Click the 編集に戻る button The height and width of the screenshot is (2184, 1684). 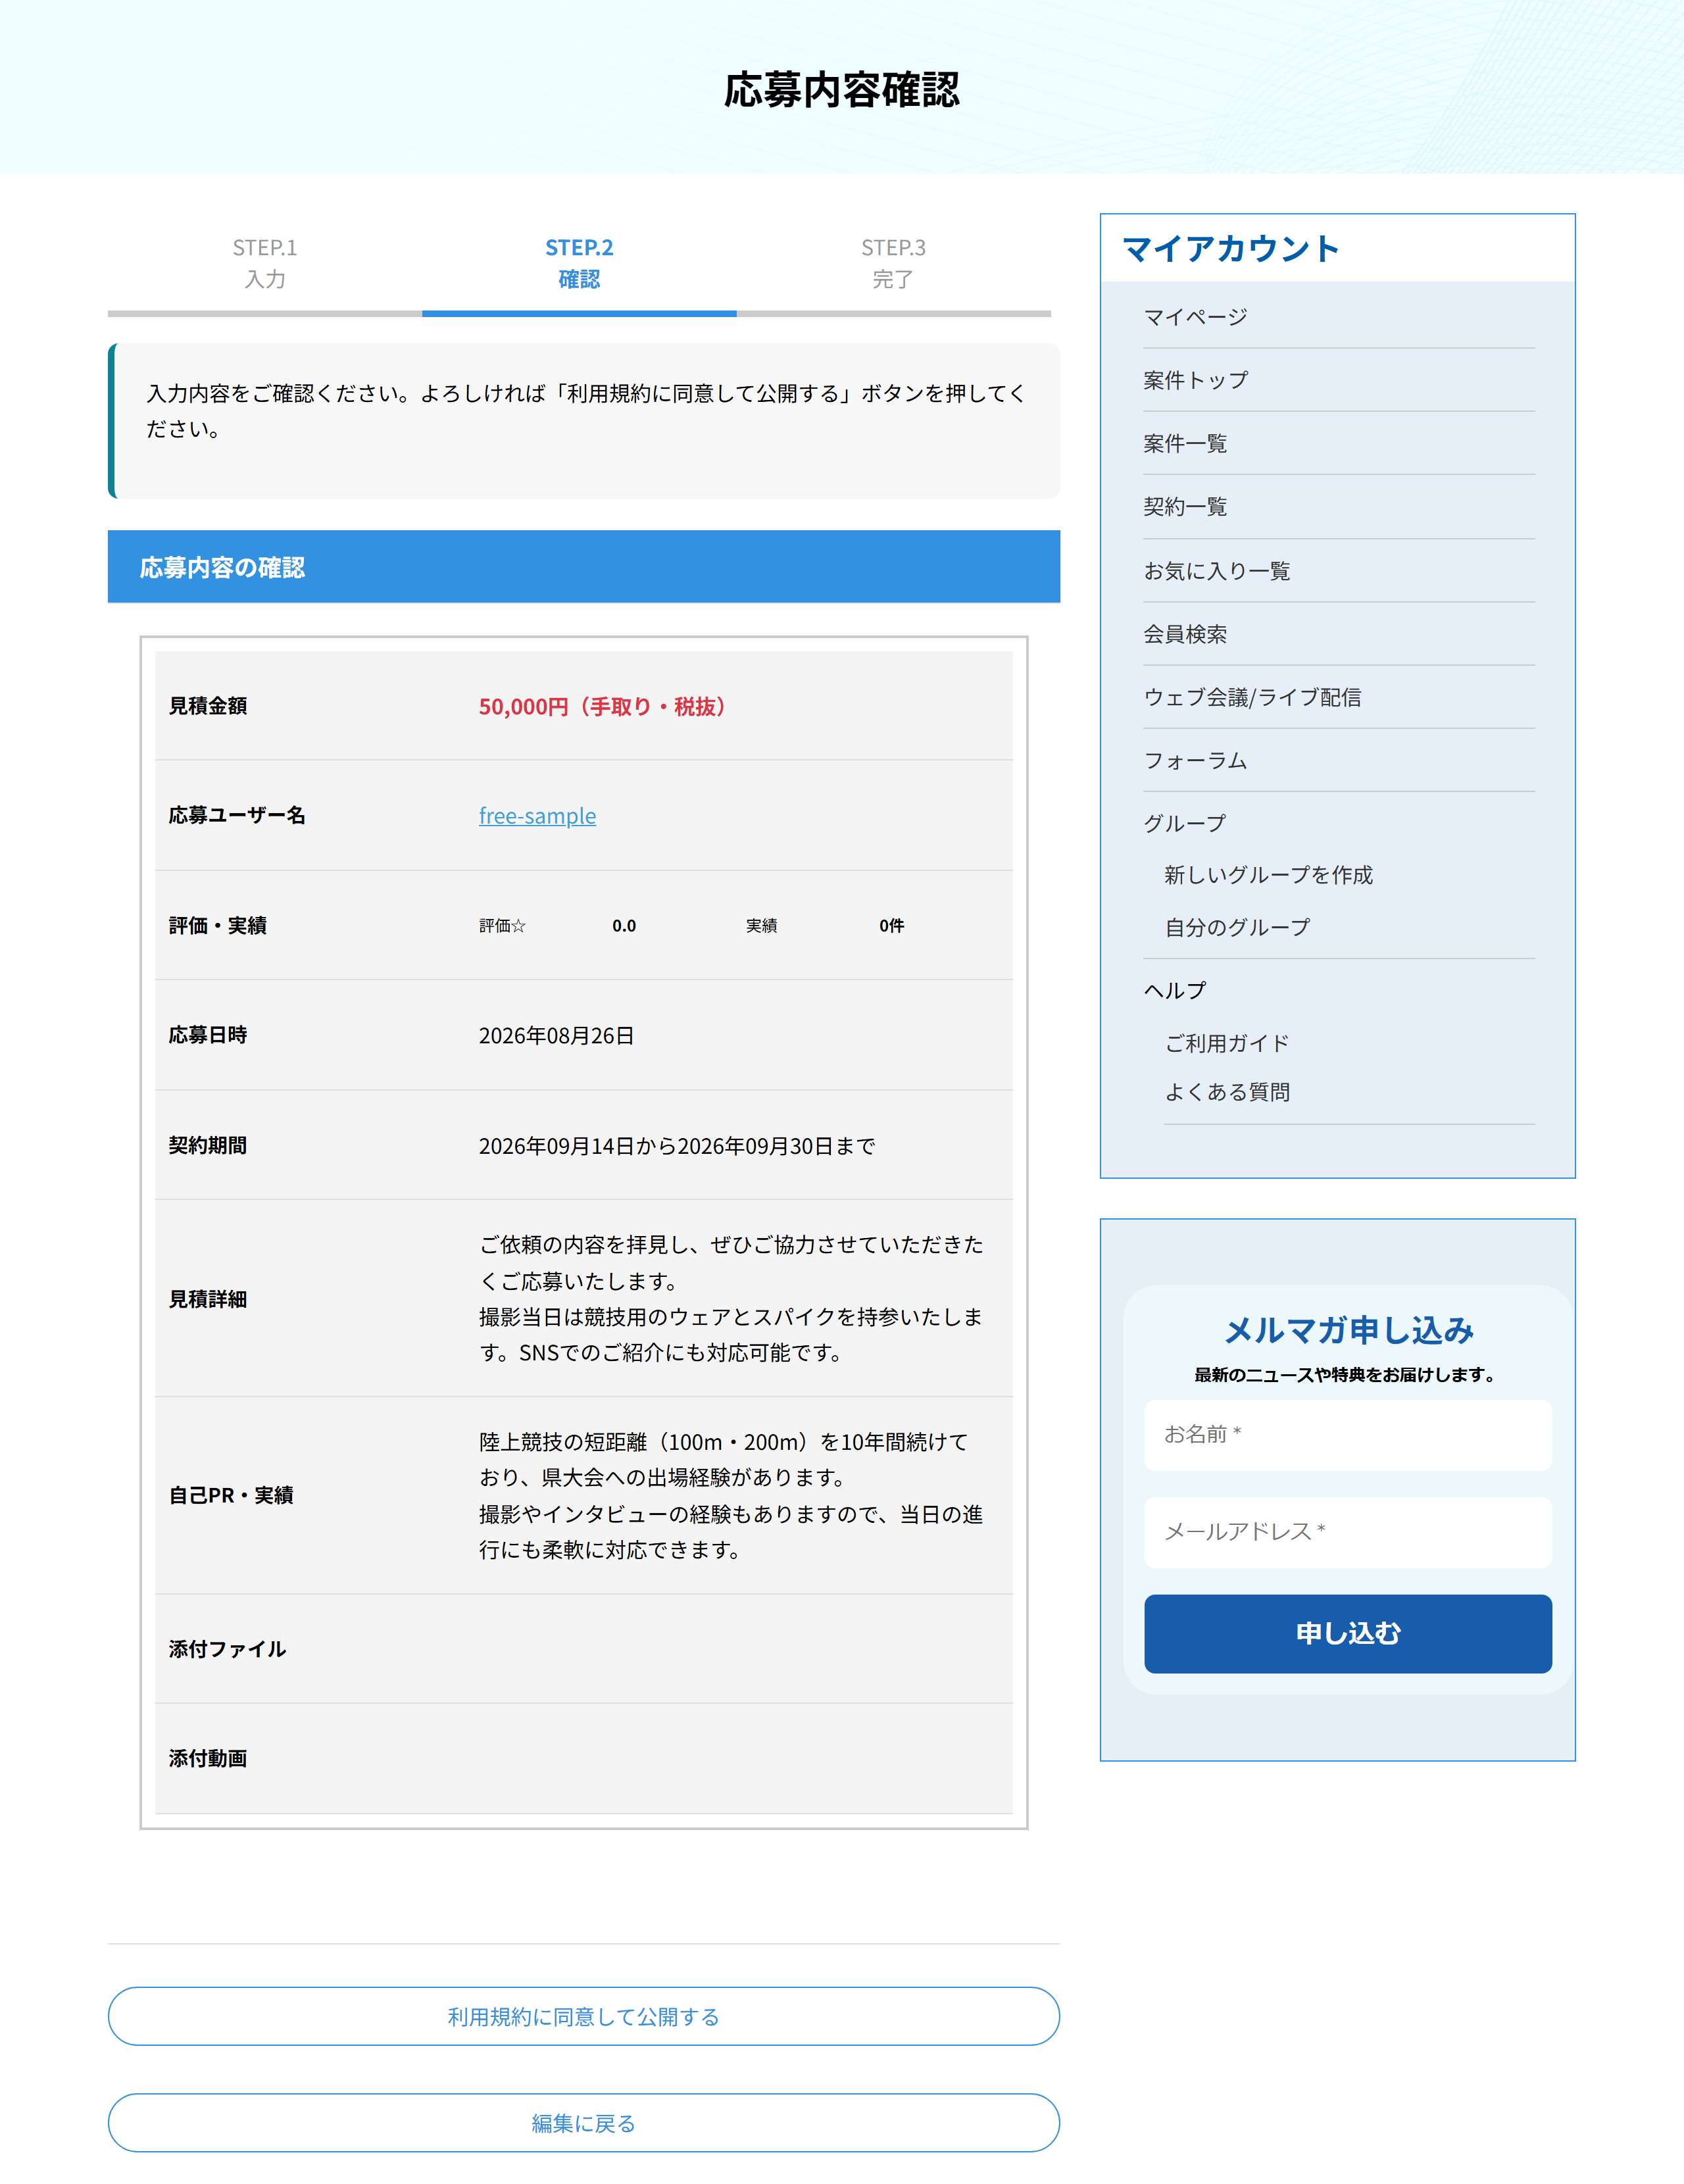pos(583,2123)
